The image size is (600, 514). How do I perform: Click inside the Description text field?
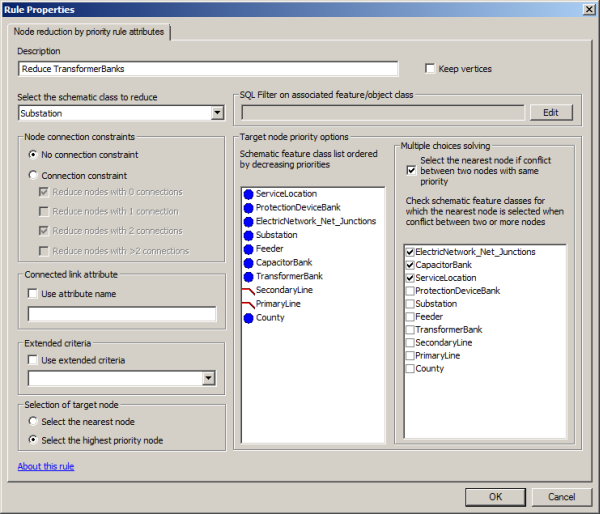tap(208, 69)
